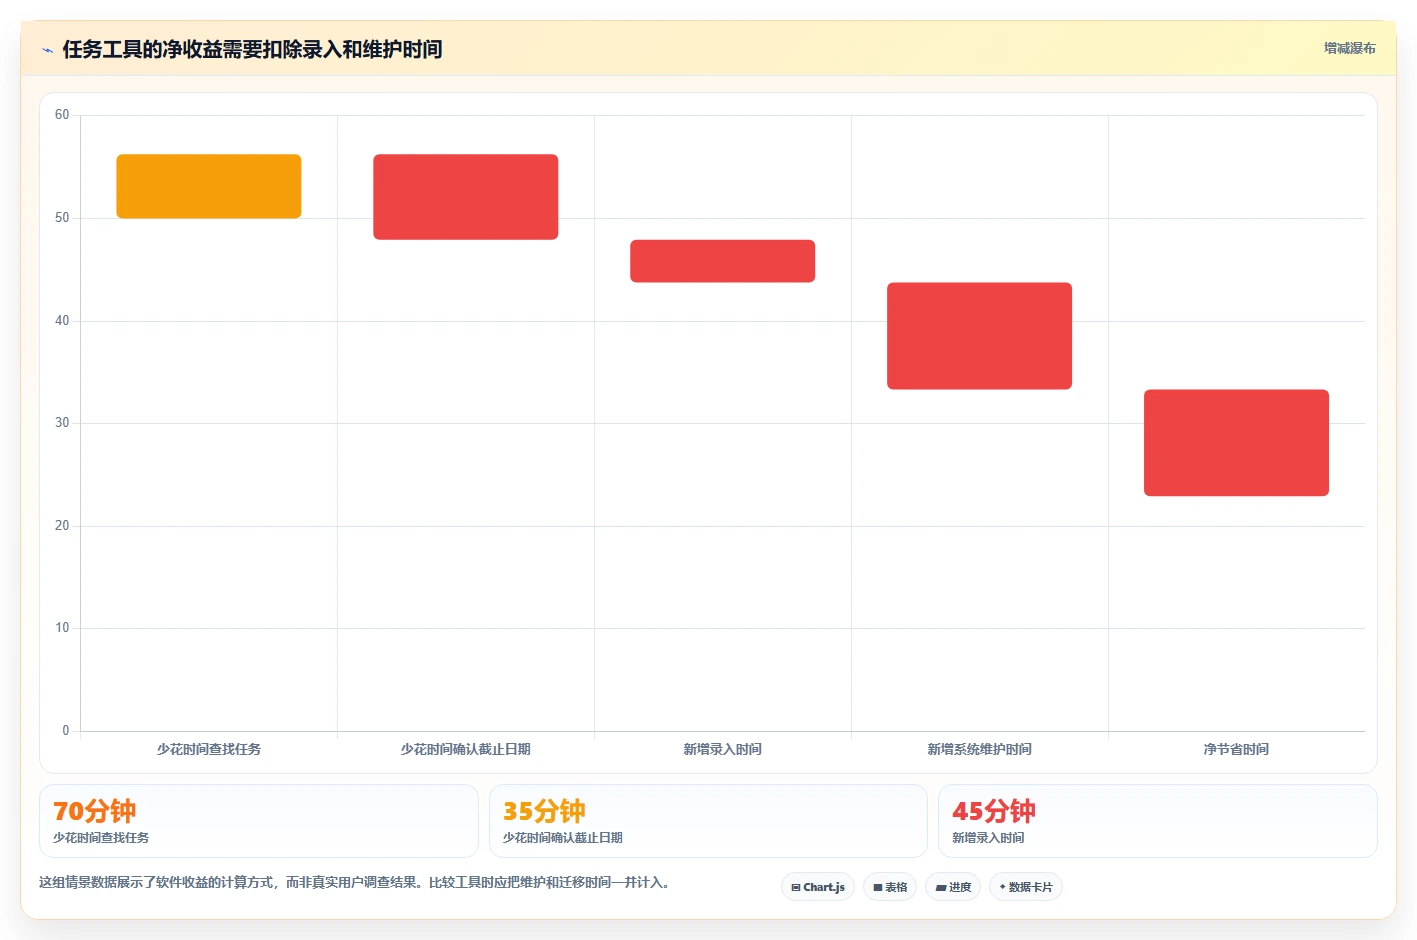Open the 35分钟 stat card
Screen dimensions: 1417x940
[708, 821]
